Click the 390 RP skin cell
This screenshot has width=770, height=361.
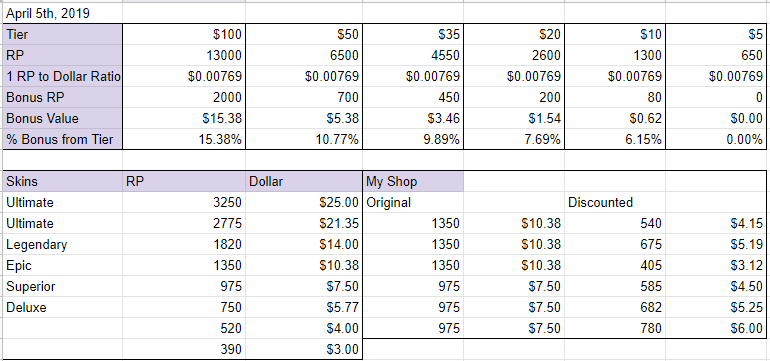pos(184,350)
